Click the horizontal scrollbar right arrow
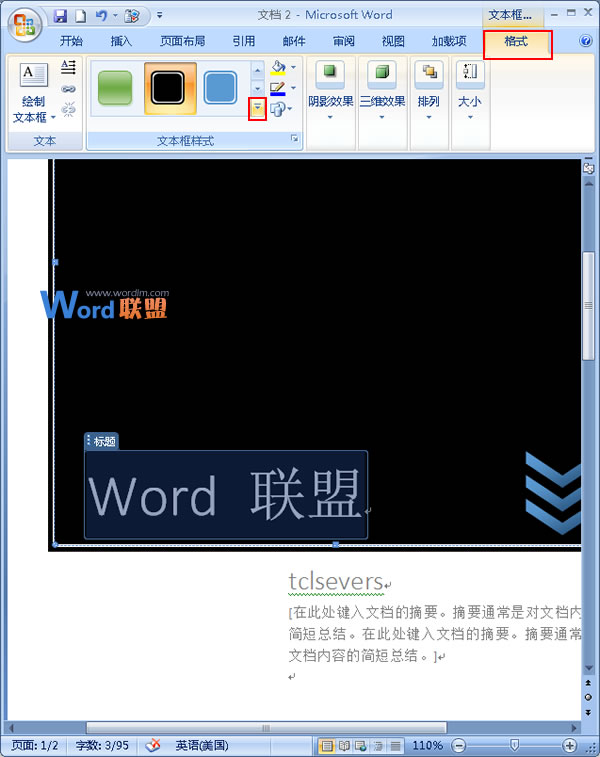 [x=573, y=728]
